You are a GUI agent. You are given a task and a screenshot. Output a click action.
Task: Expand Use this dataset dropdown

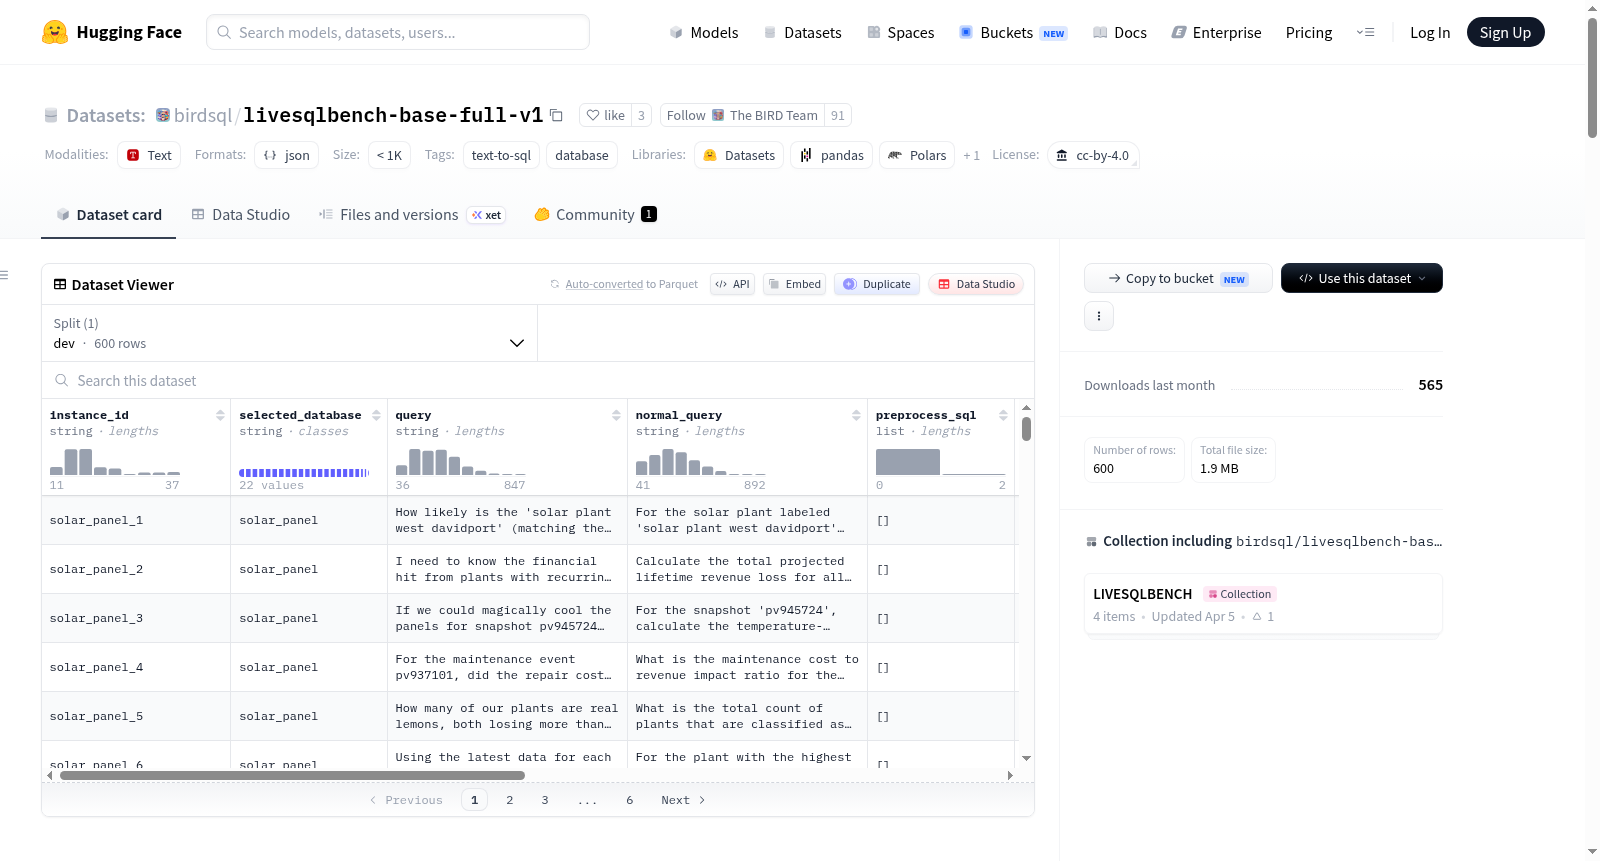click(x=1362, y=278)
